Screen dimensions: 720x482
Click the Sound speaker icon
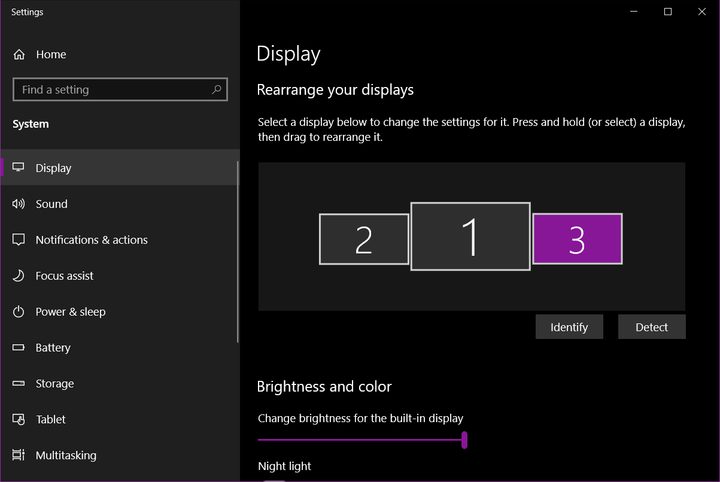point(18,204)
